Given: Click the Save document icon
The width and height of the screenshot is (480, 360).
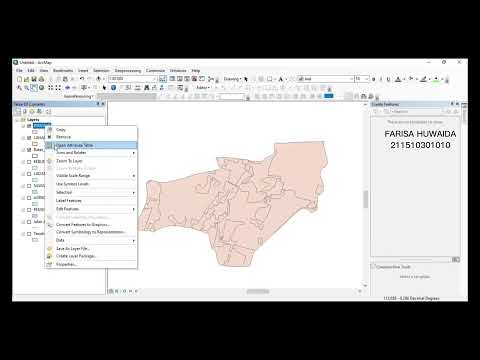Looking at the screenshot, I should pyautogui.click(x=34, y=79).
